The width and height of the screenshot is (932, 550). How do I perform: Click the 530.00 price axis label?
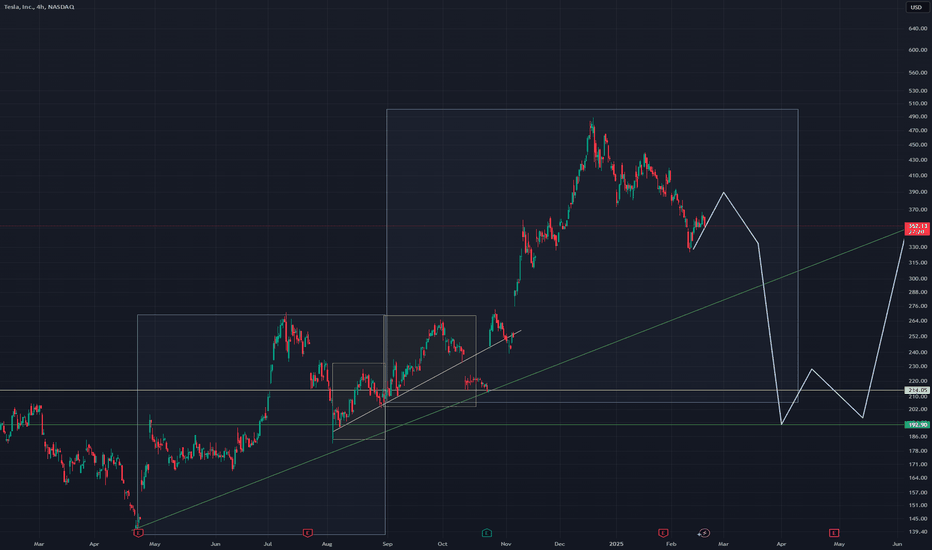(918, 90)
